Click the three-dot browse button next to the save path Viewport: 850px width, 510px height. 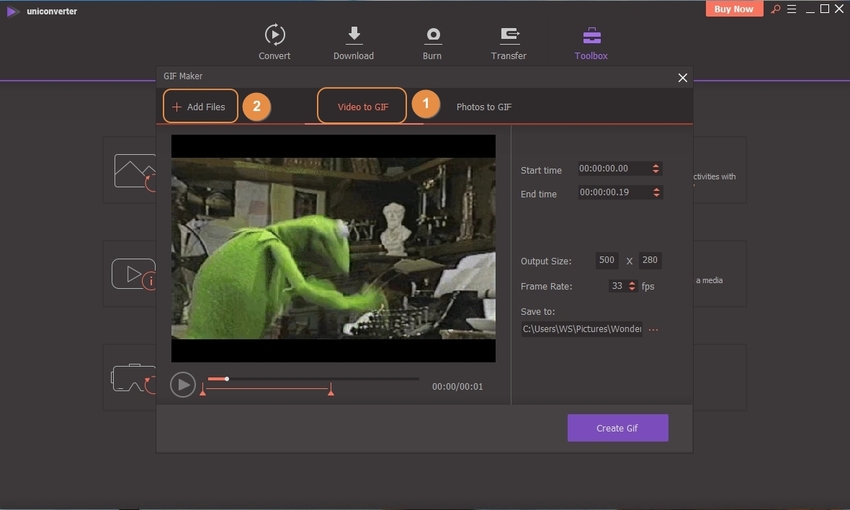click(654, 329)
